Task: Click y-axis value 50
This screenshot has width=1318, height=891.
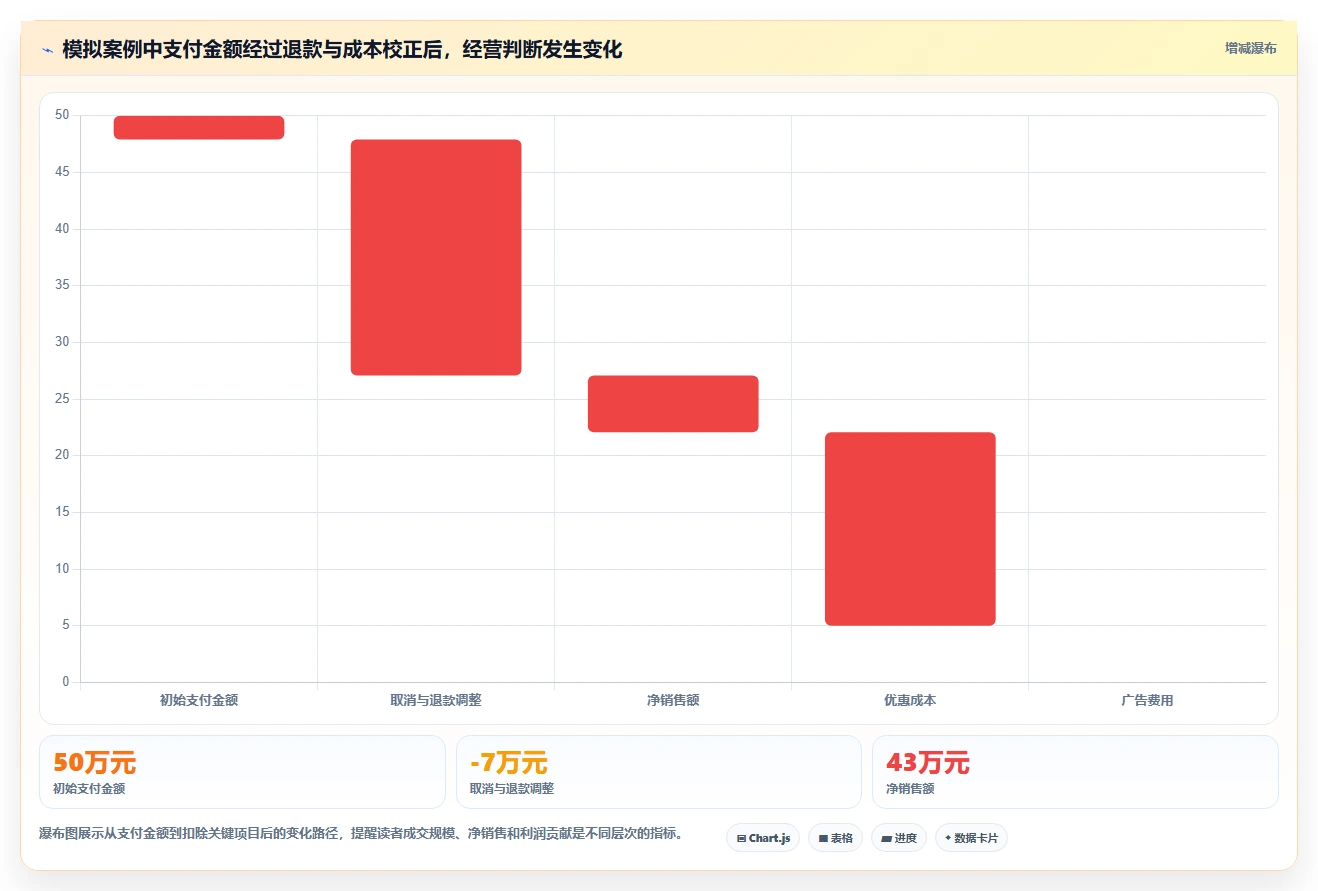Action: [x=63, y=115]
